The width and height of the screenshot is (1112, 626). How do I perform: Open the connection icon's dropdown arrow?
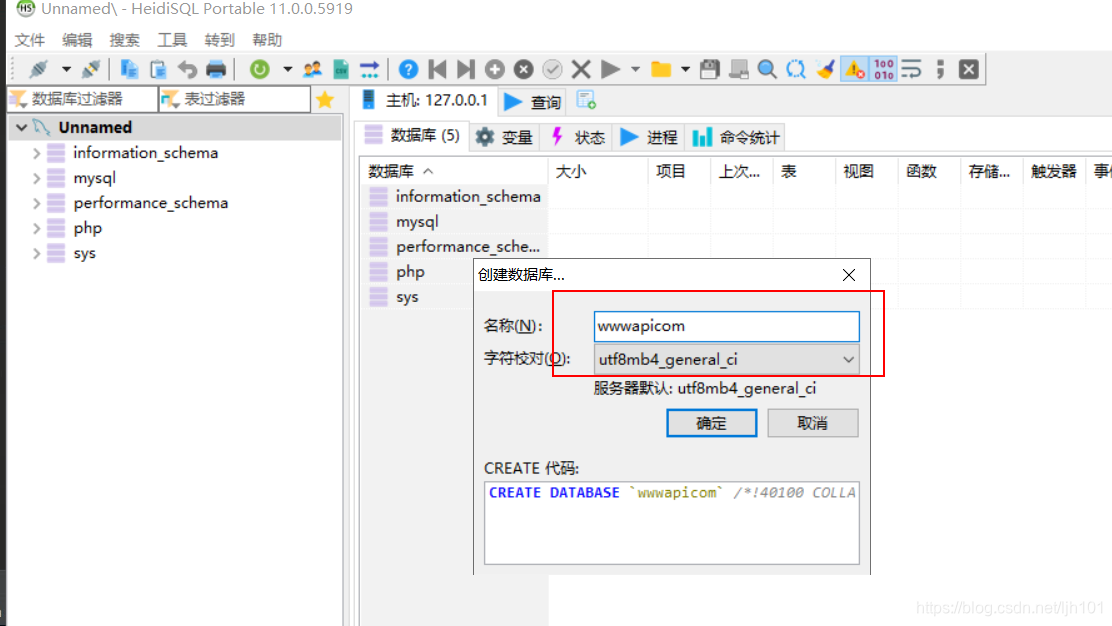point(66,69)
